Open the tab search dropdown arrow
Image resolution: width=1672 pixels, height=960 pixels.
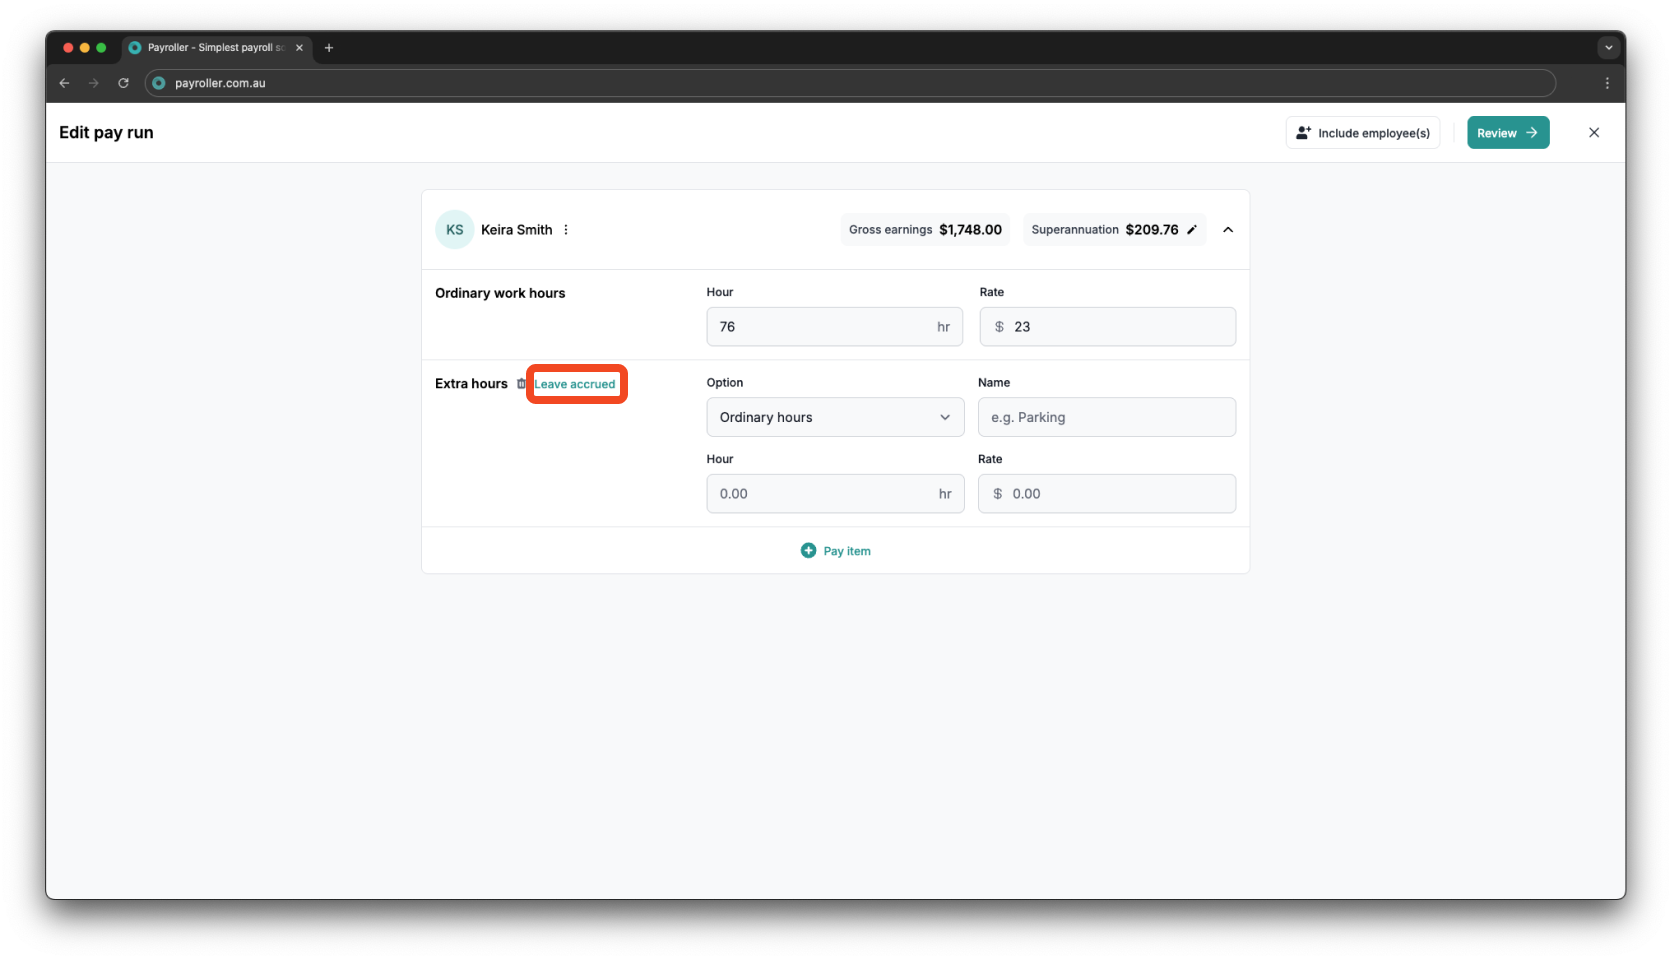point(1608,48)
